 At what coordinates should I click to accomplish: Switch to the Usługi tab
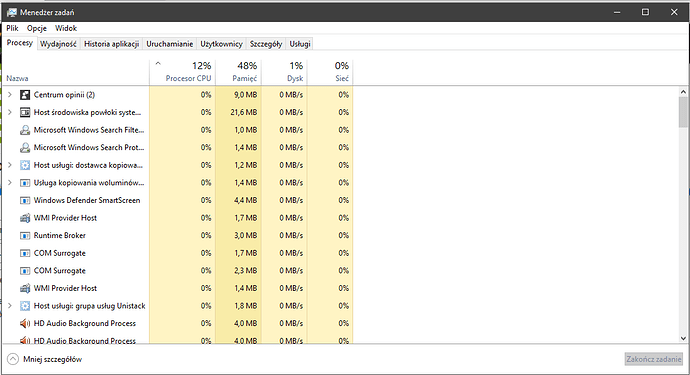300,44
